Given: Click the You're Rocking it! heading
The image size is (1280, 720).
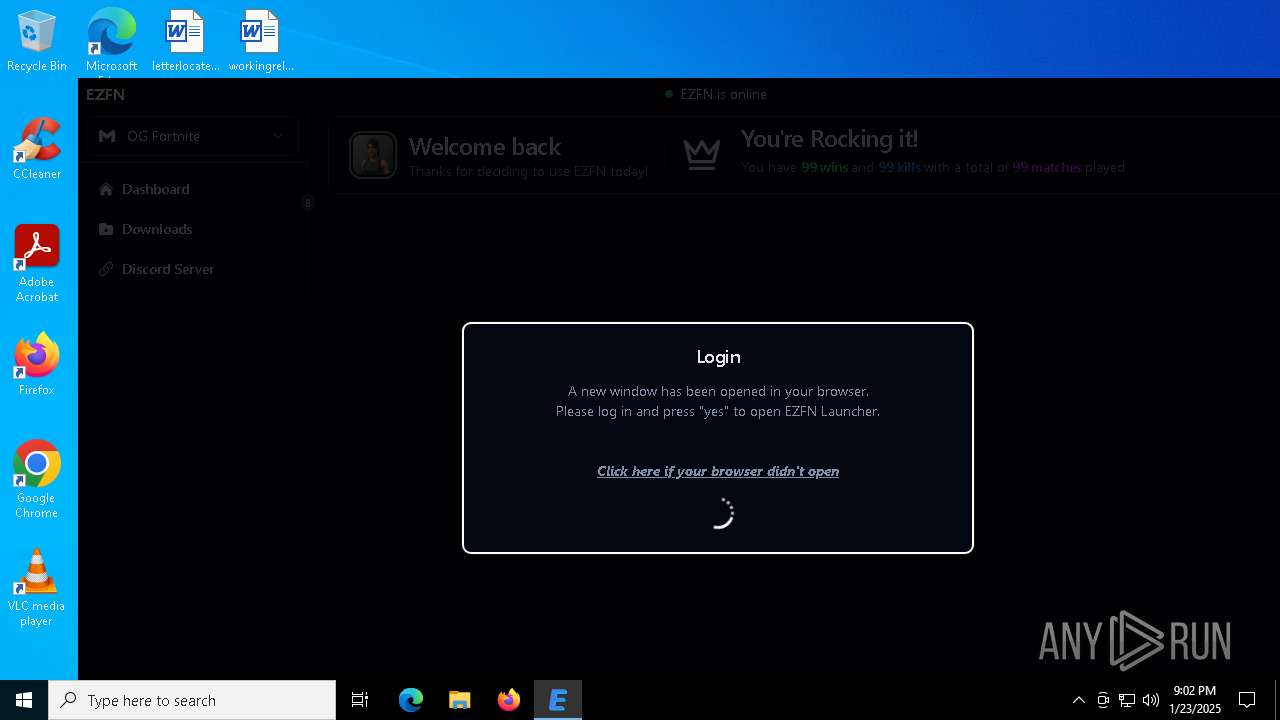Looking at the screenshot, I should click(x=829, y=139).
